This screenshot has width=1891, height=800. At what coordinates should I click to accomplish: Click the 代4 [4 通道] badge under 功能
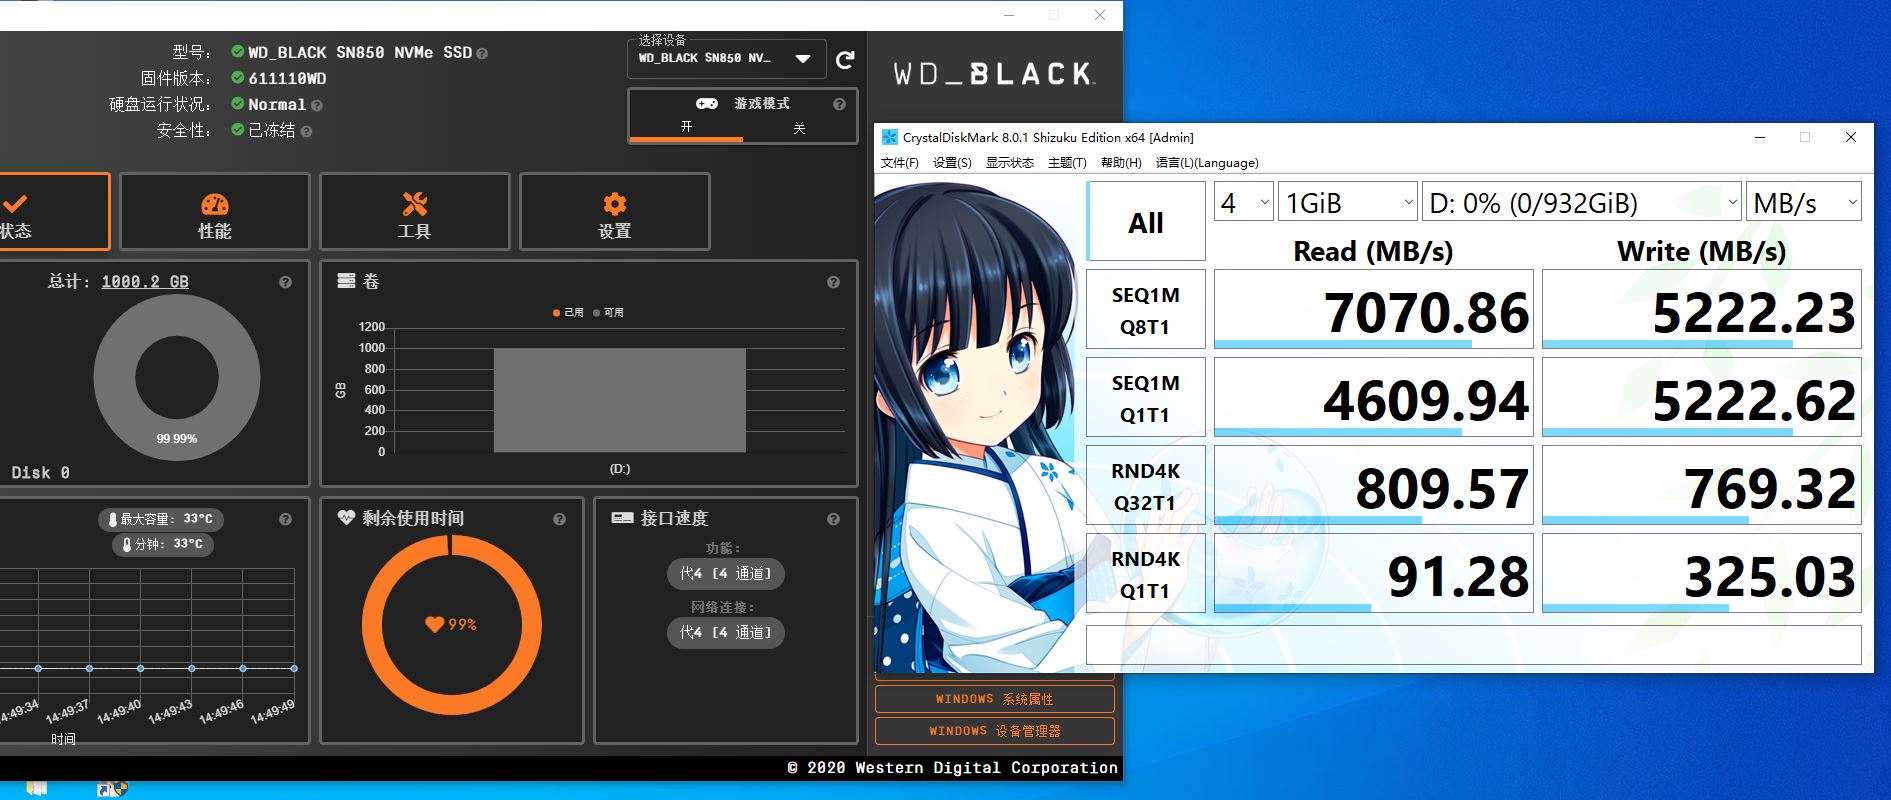tap(726, 573)
